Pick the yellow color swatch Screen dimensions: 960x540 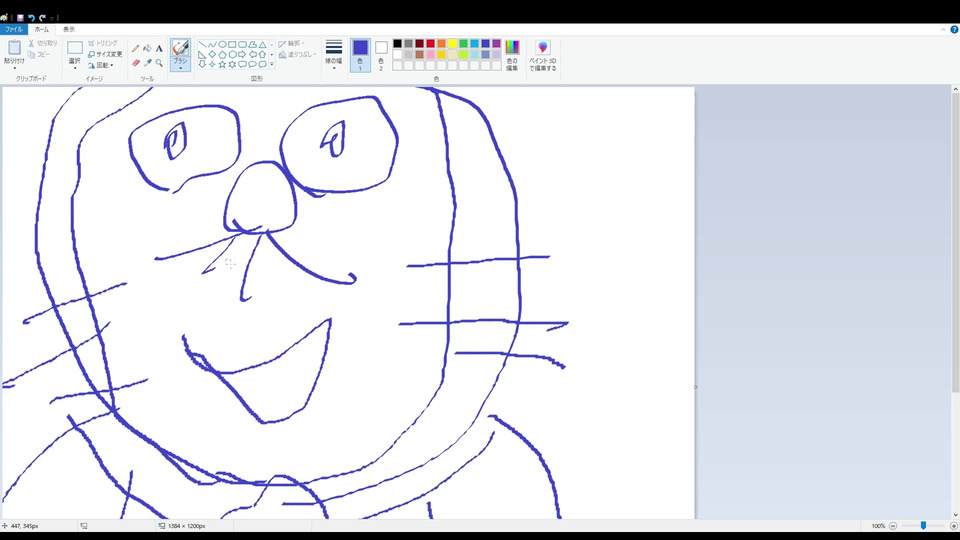[x=452, y=43]
